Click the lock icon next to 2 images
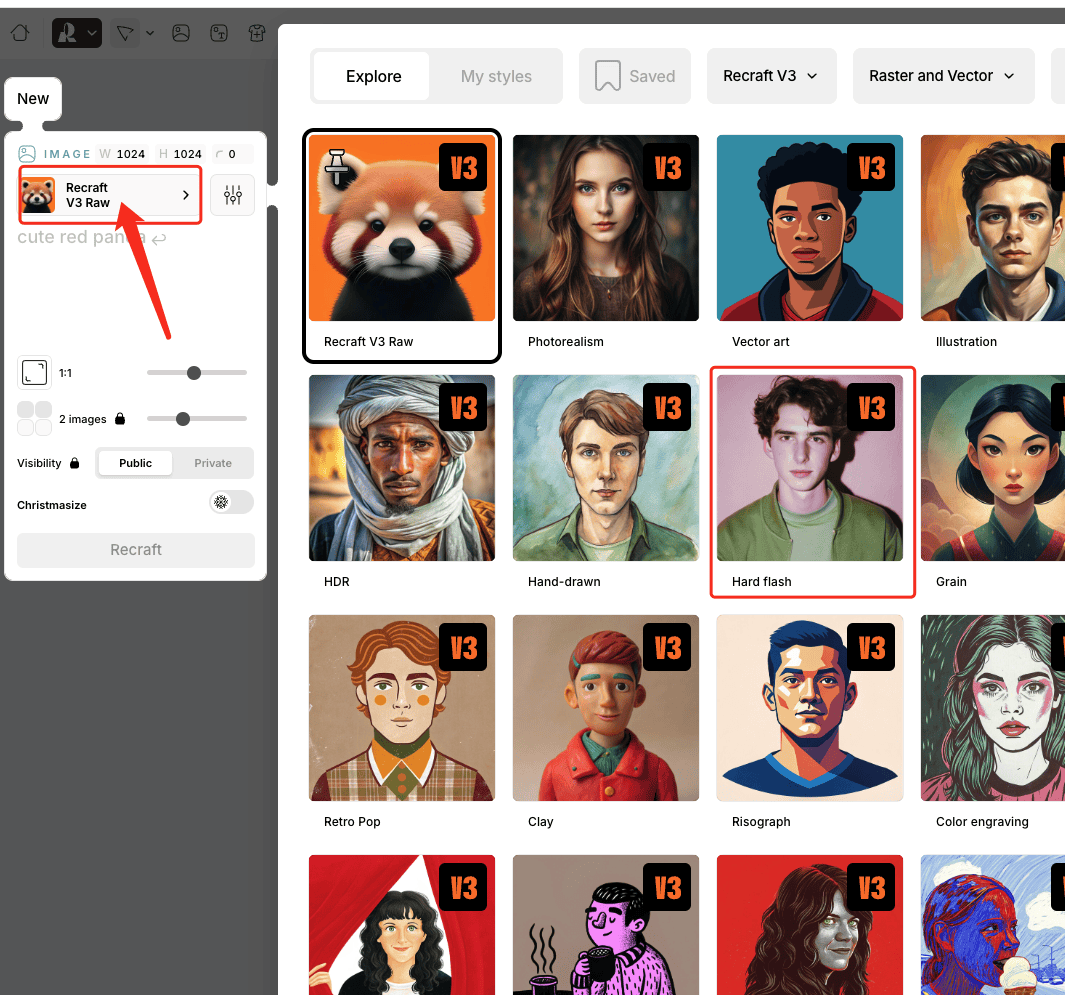This screenshot has height=995, width=1065. (x=120, y=418)
